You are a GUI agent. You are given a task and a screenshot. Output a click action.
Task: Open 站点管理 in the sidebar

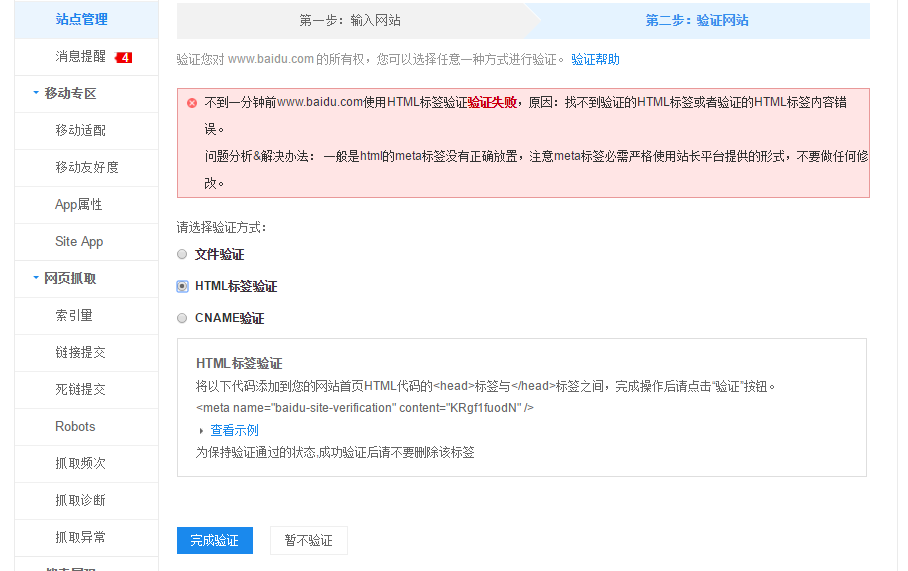click(80, 19)
